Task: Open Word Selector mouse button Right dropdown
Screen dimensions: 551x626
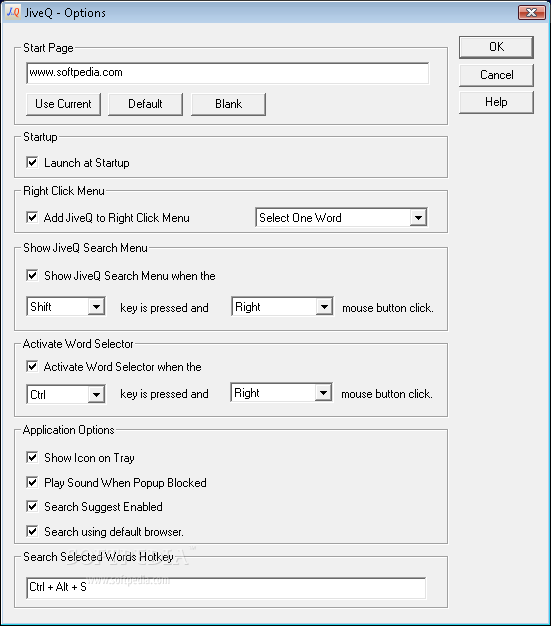Action: pyautogui.click(x=281, y=393)
